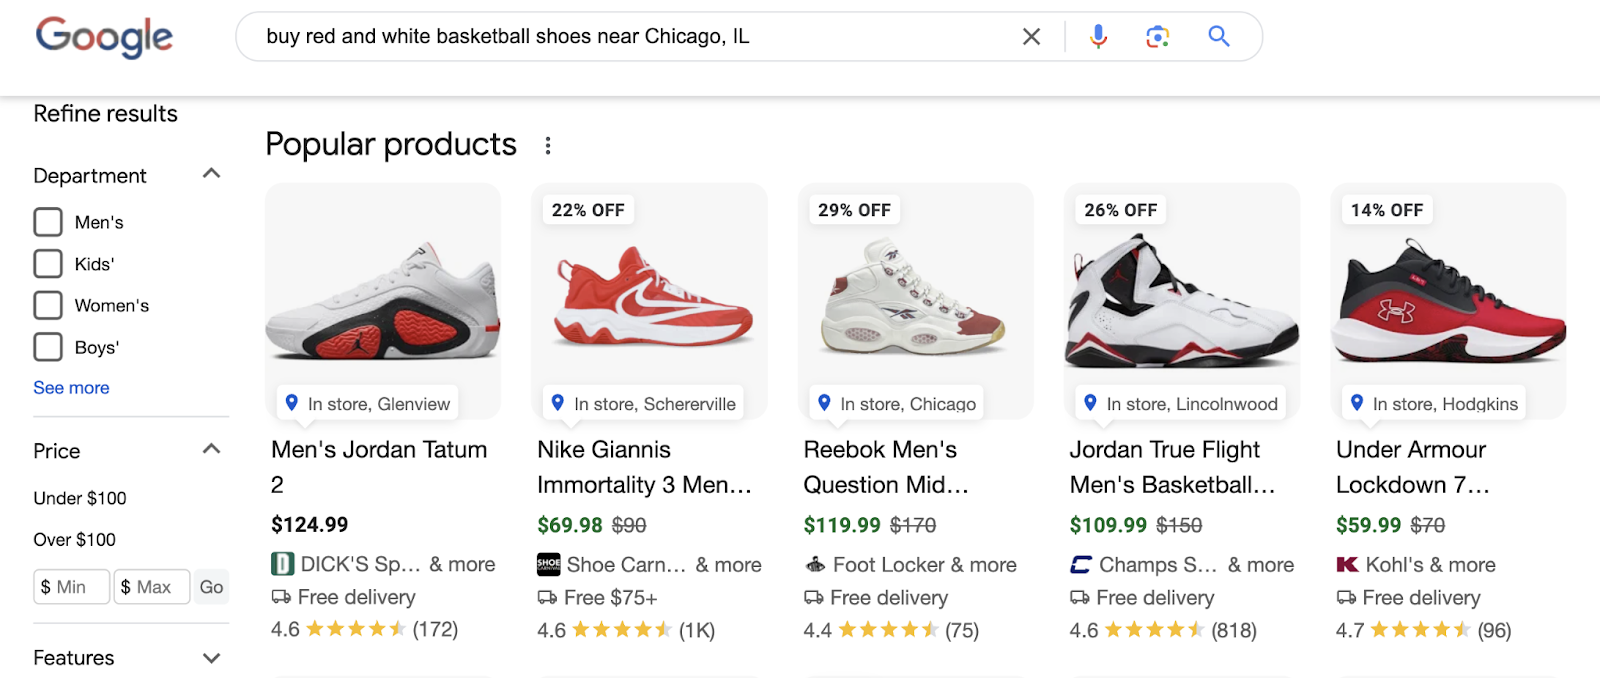Viewport: 1600px width, 678px height.
Task: Click See more departments
Action: [x=70, y=387]
